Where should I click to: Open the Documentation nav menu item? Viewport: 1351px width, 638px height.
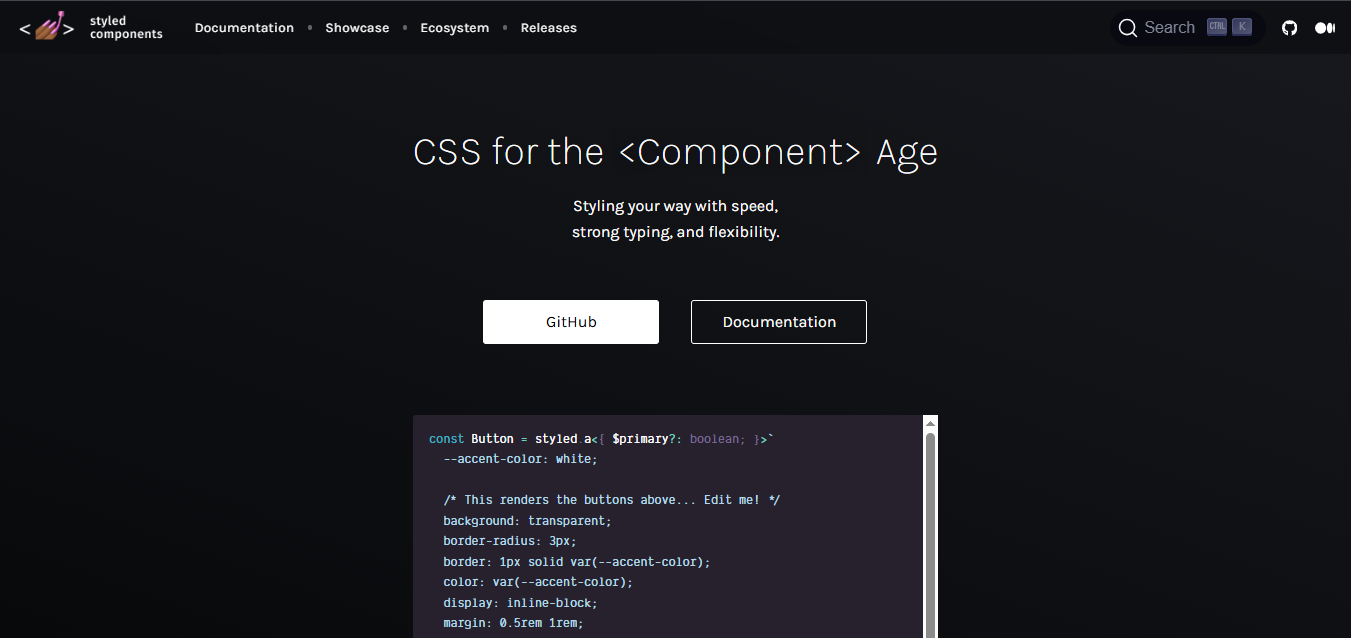[x=244, y=28]
